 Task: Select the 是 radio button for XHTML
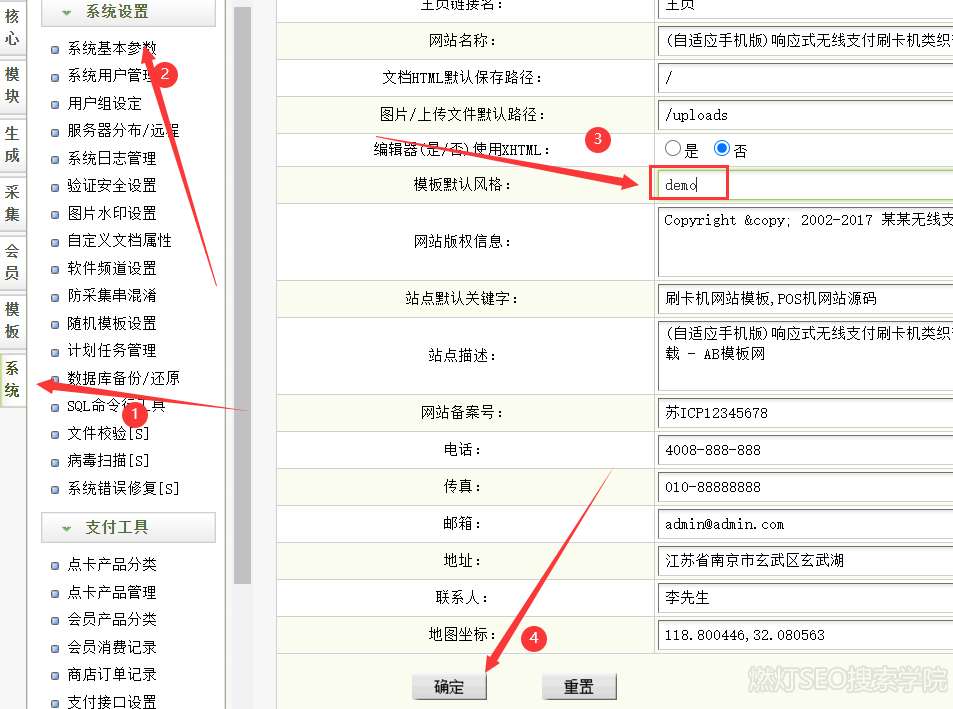click(x=673, y=149)
